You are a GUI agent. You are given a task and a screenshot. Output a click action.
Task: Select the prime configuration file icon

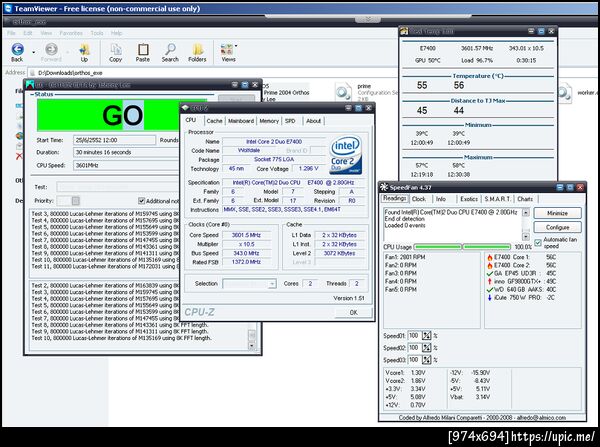[x=343, y=92]
